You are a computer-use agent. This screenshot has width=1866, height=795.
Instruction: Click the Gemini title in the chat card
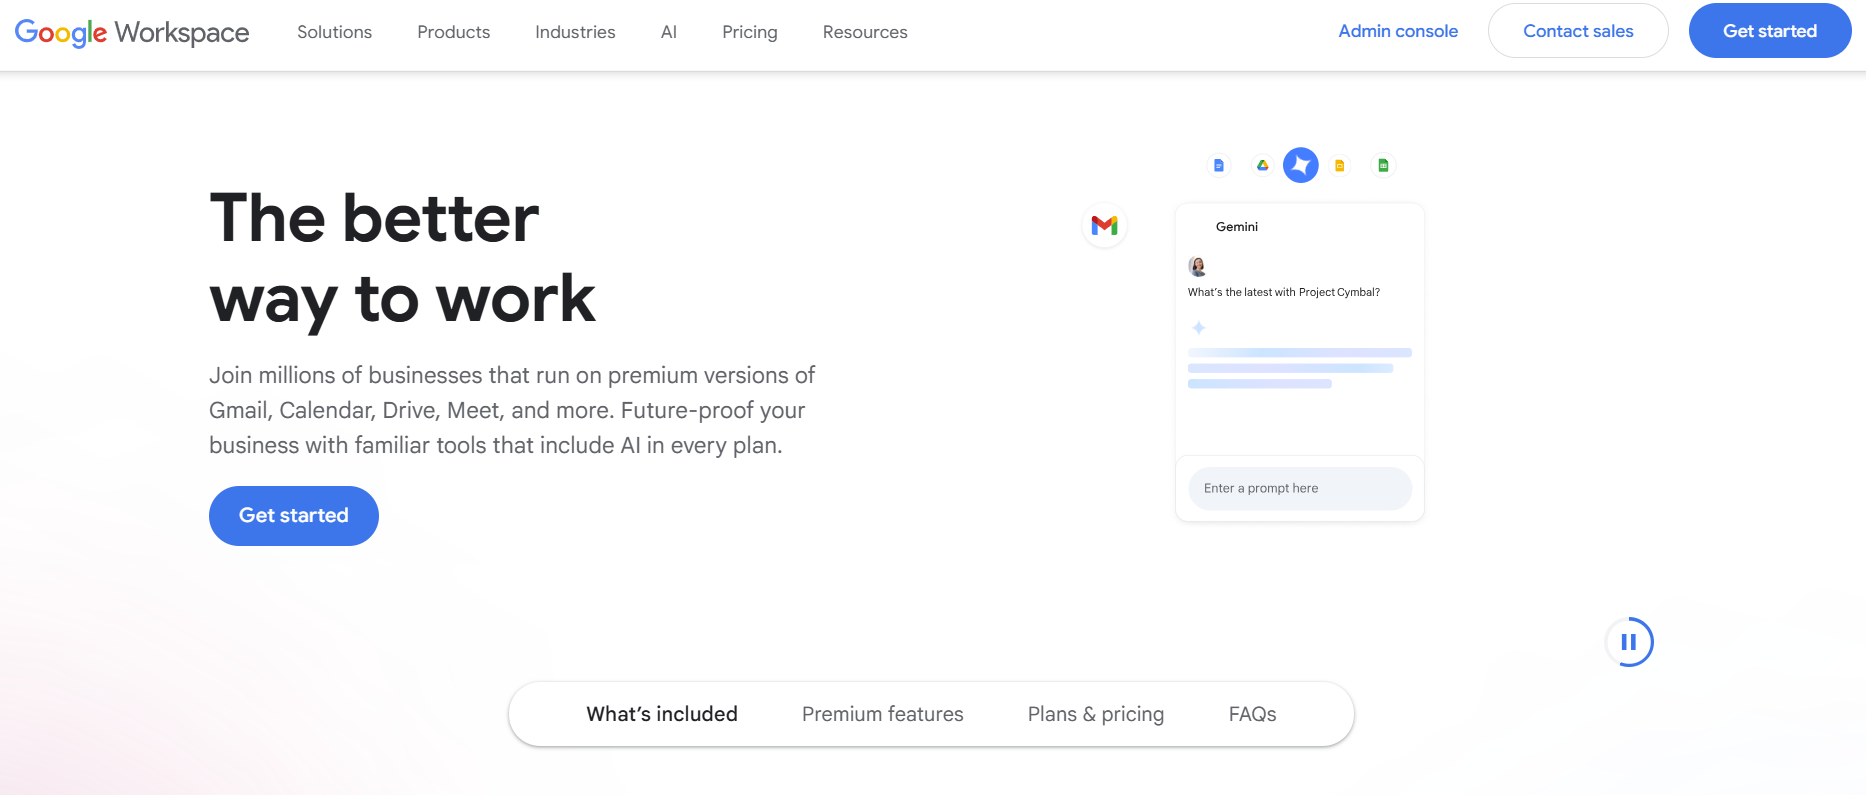(1237, 227)
